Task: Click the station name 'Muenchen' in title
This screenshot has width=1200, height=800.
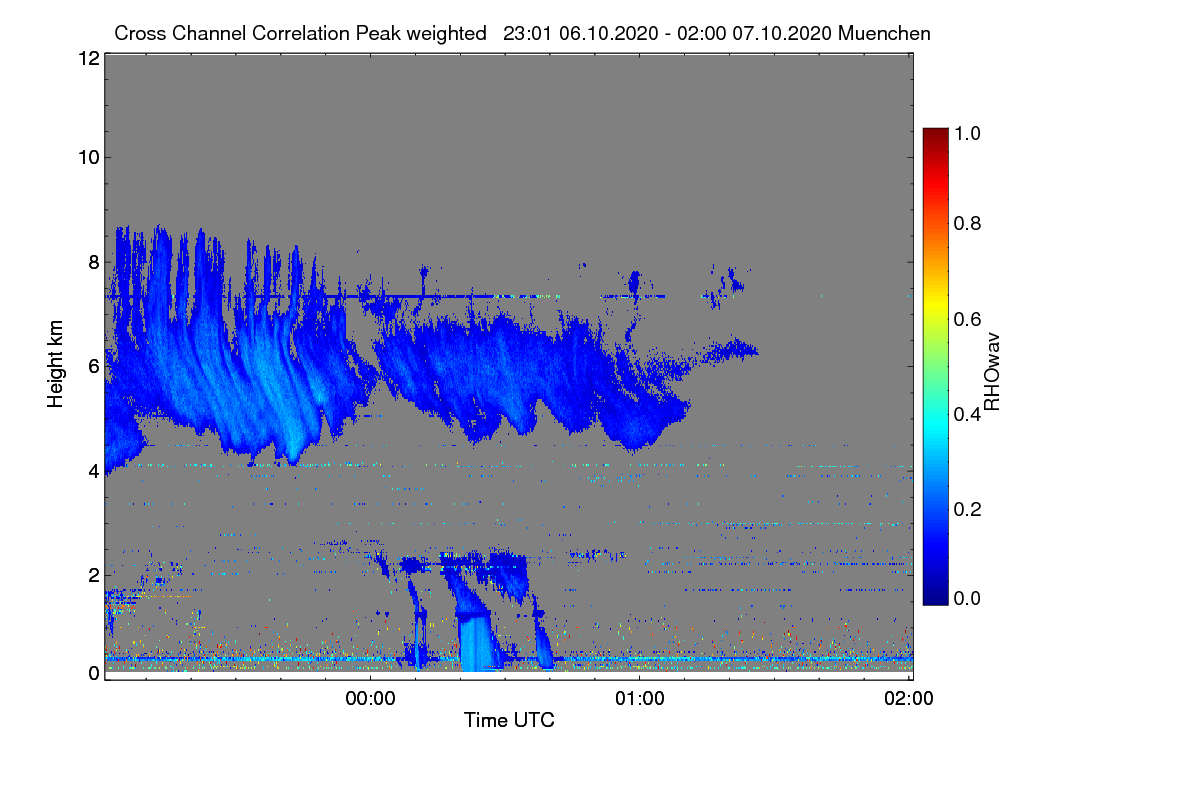Action: tap(885, 34)
